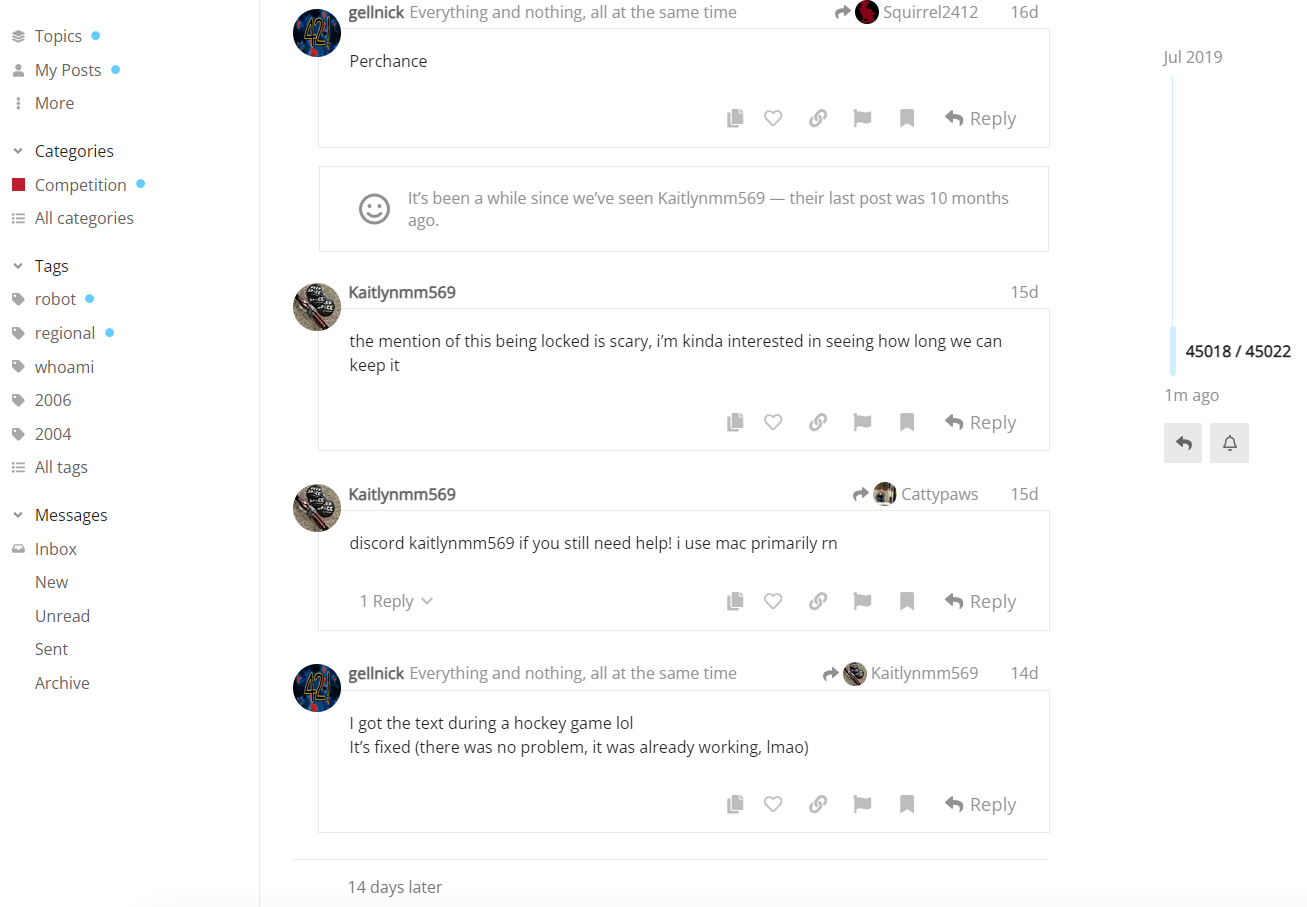Expand the "1 Reply" dropdown

click(x=396, y=601)
